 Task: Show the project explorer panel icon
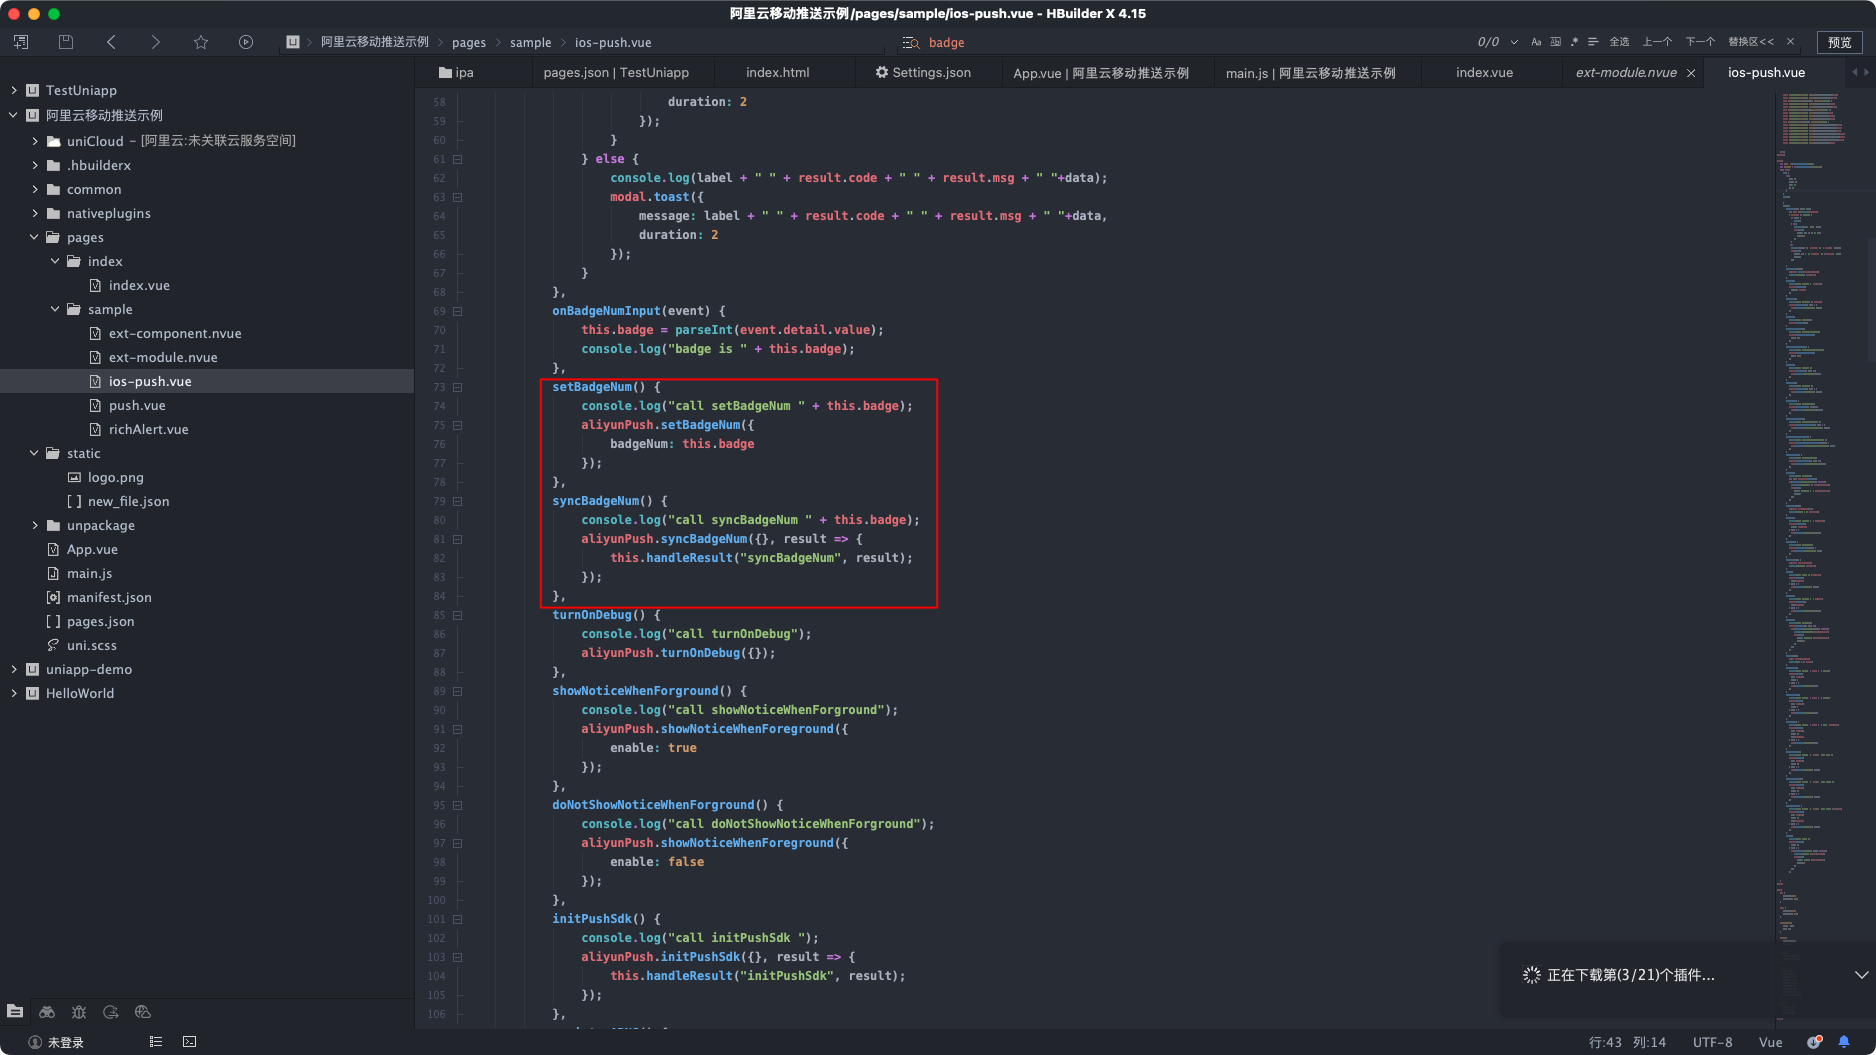[x=15, y=1012]
